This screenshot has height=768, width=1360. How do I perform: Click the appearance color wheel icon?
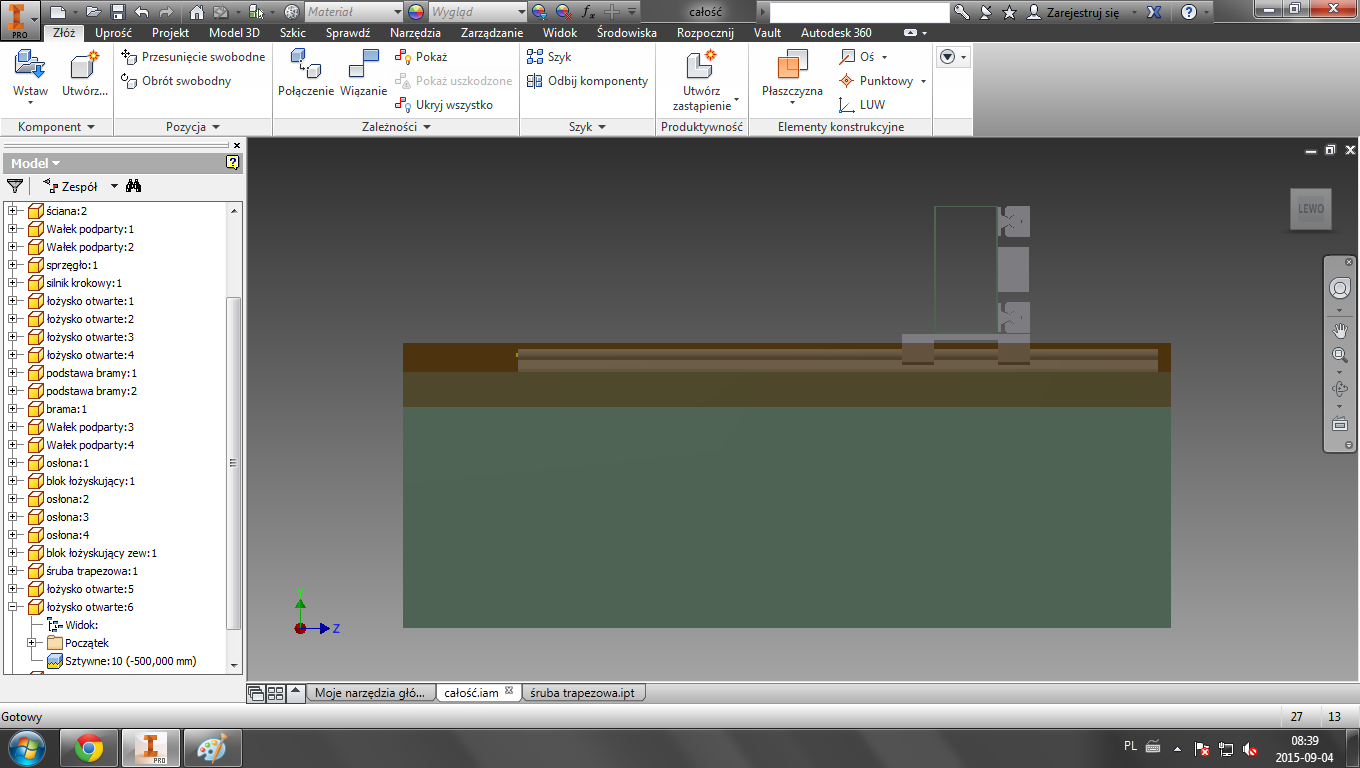pos(416,12)
